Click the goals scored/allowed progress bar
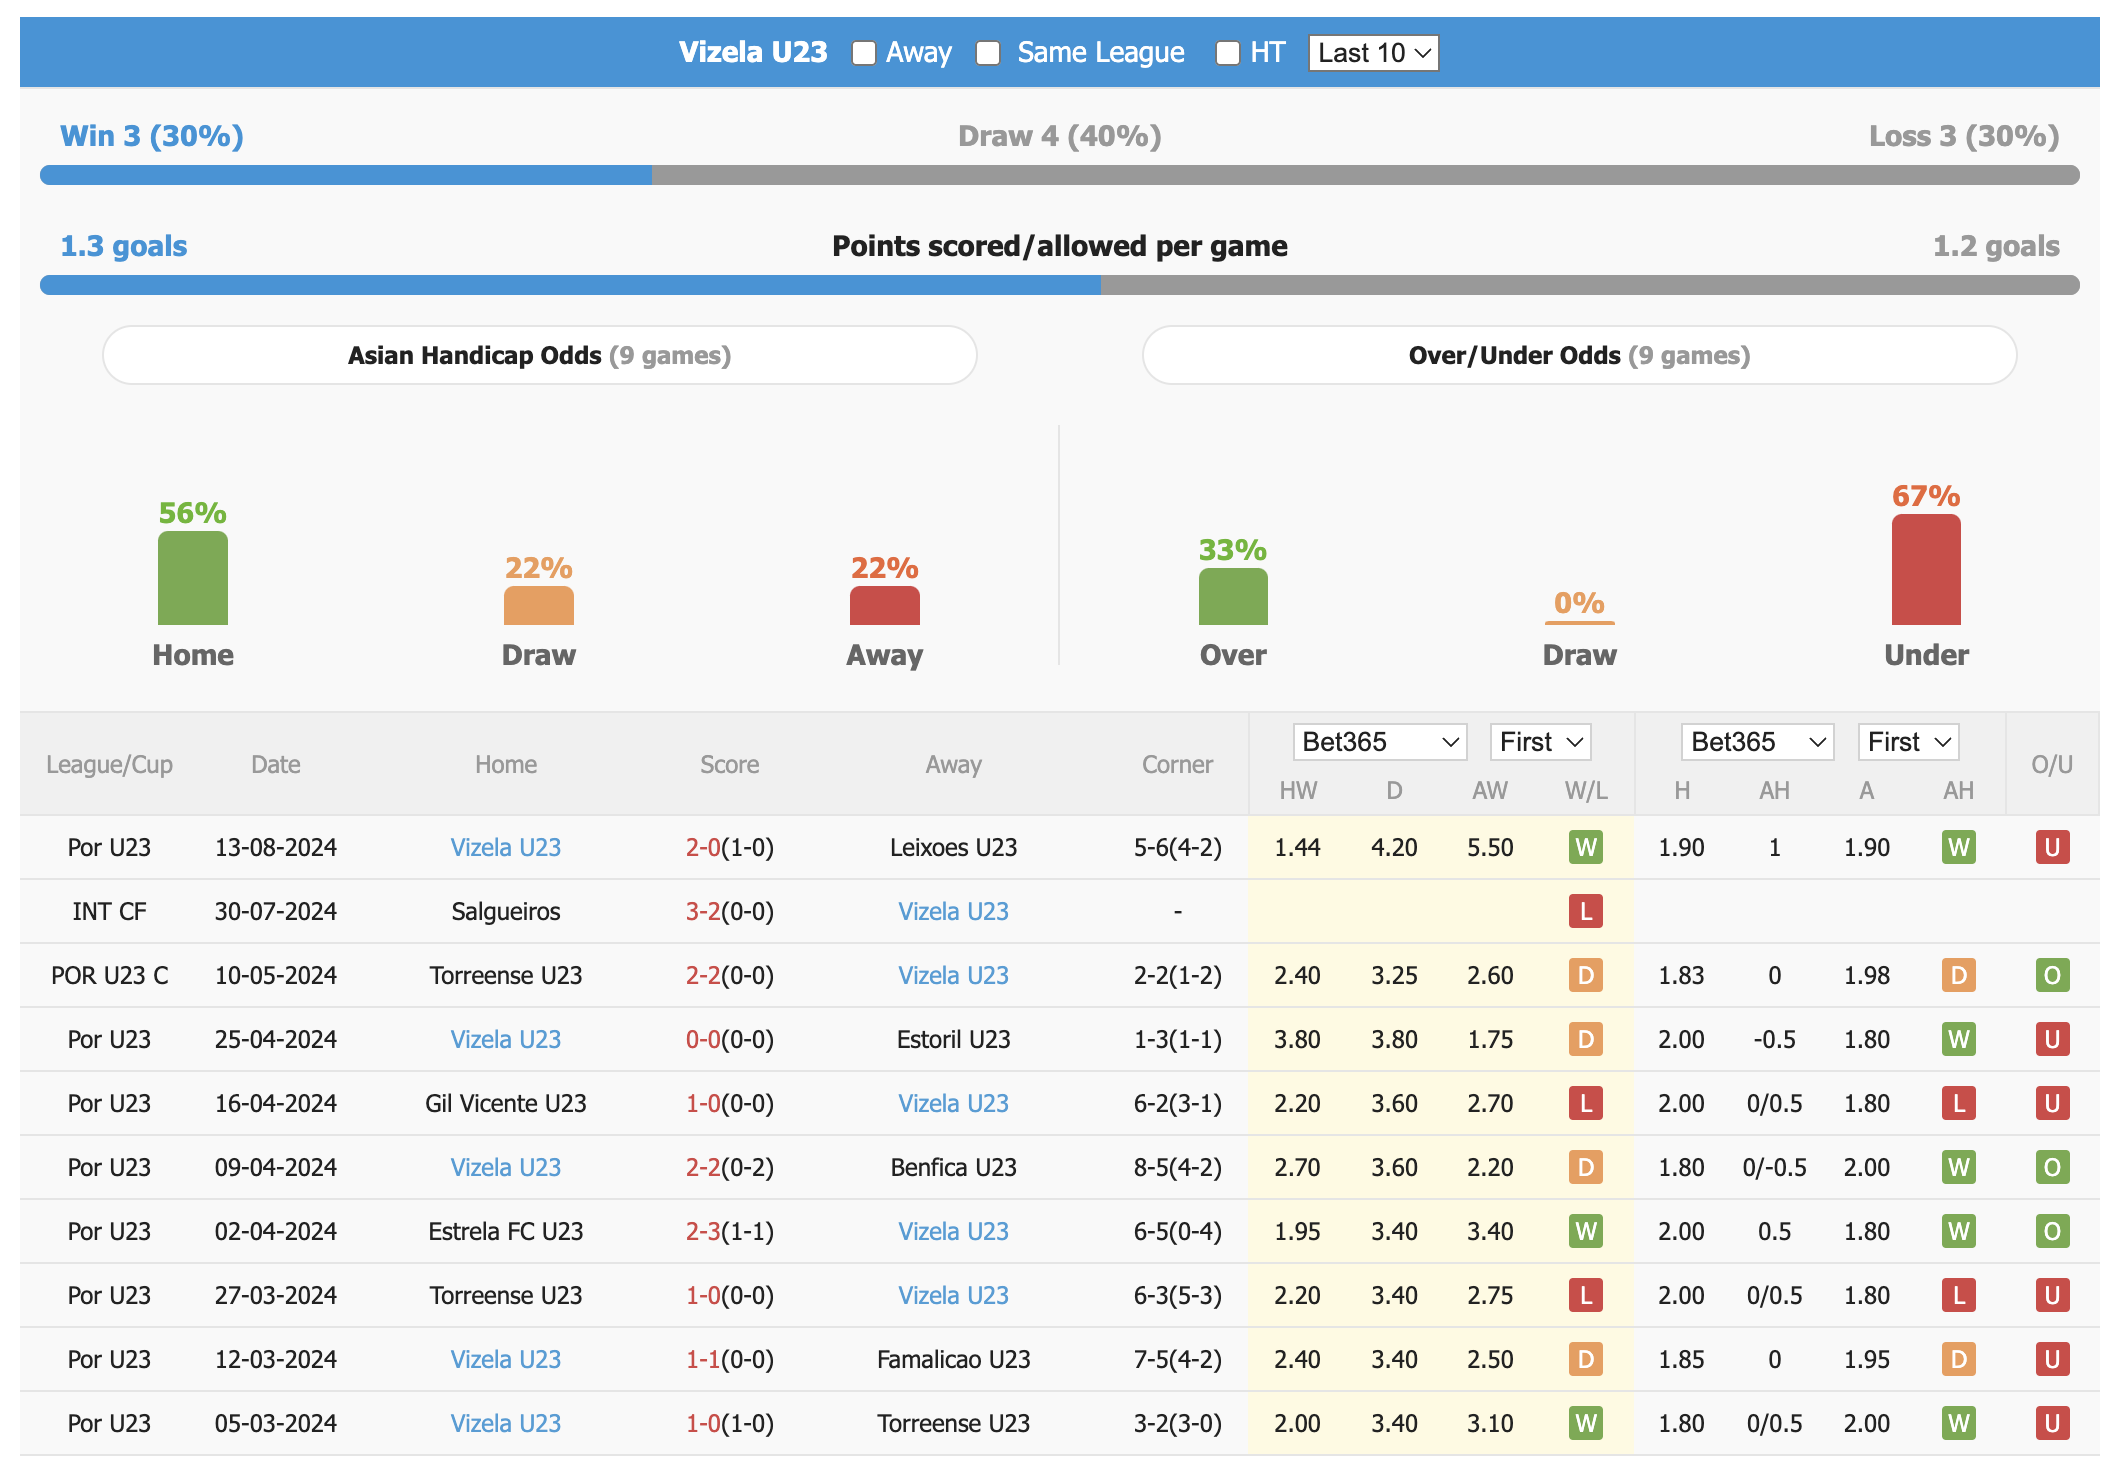 pos(1060,285)
